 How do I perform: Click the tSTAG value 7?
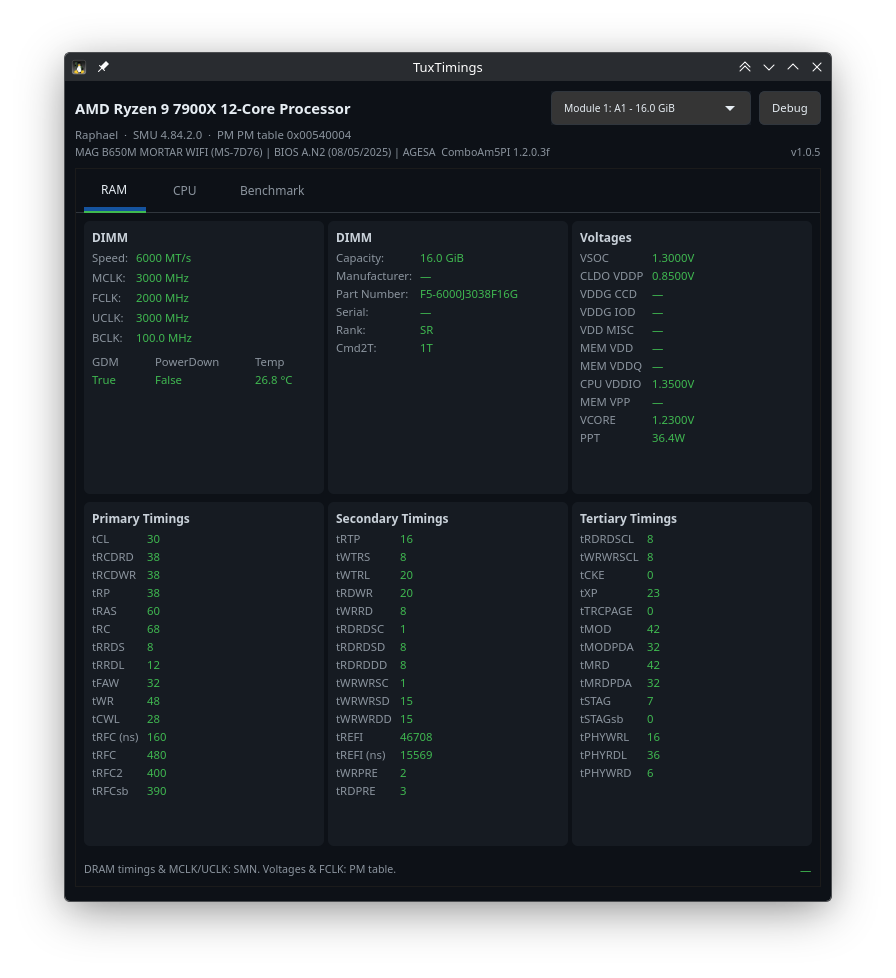tap(650, 702)
